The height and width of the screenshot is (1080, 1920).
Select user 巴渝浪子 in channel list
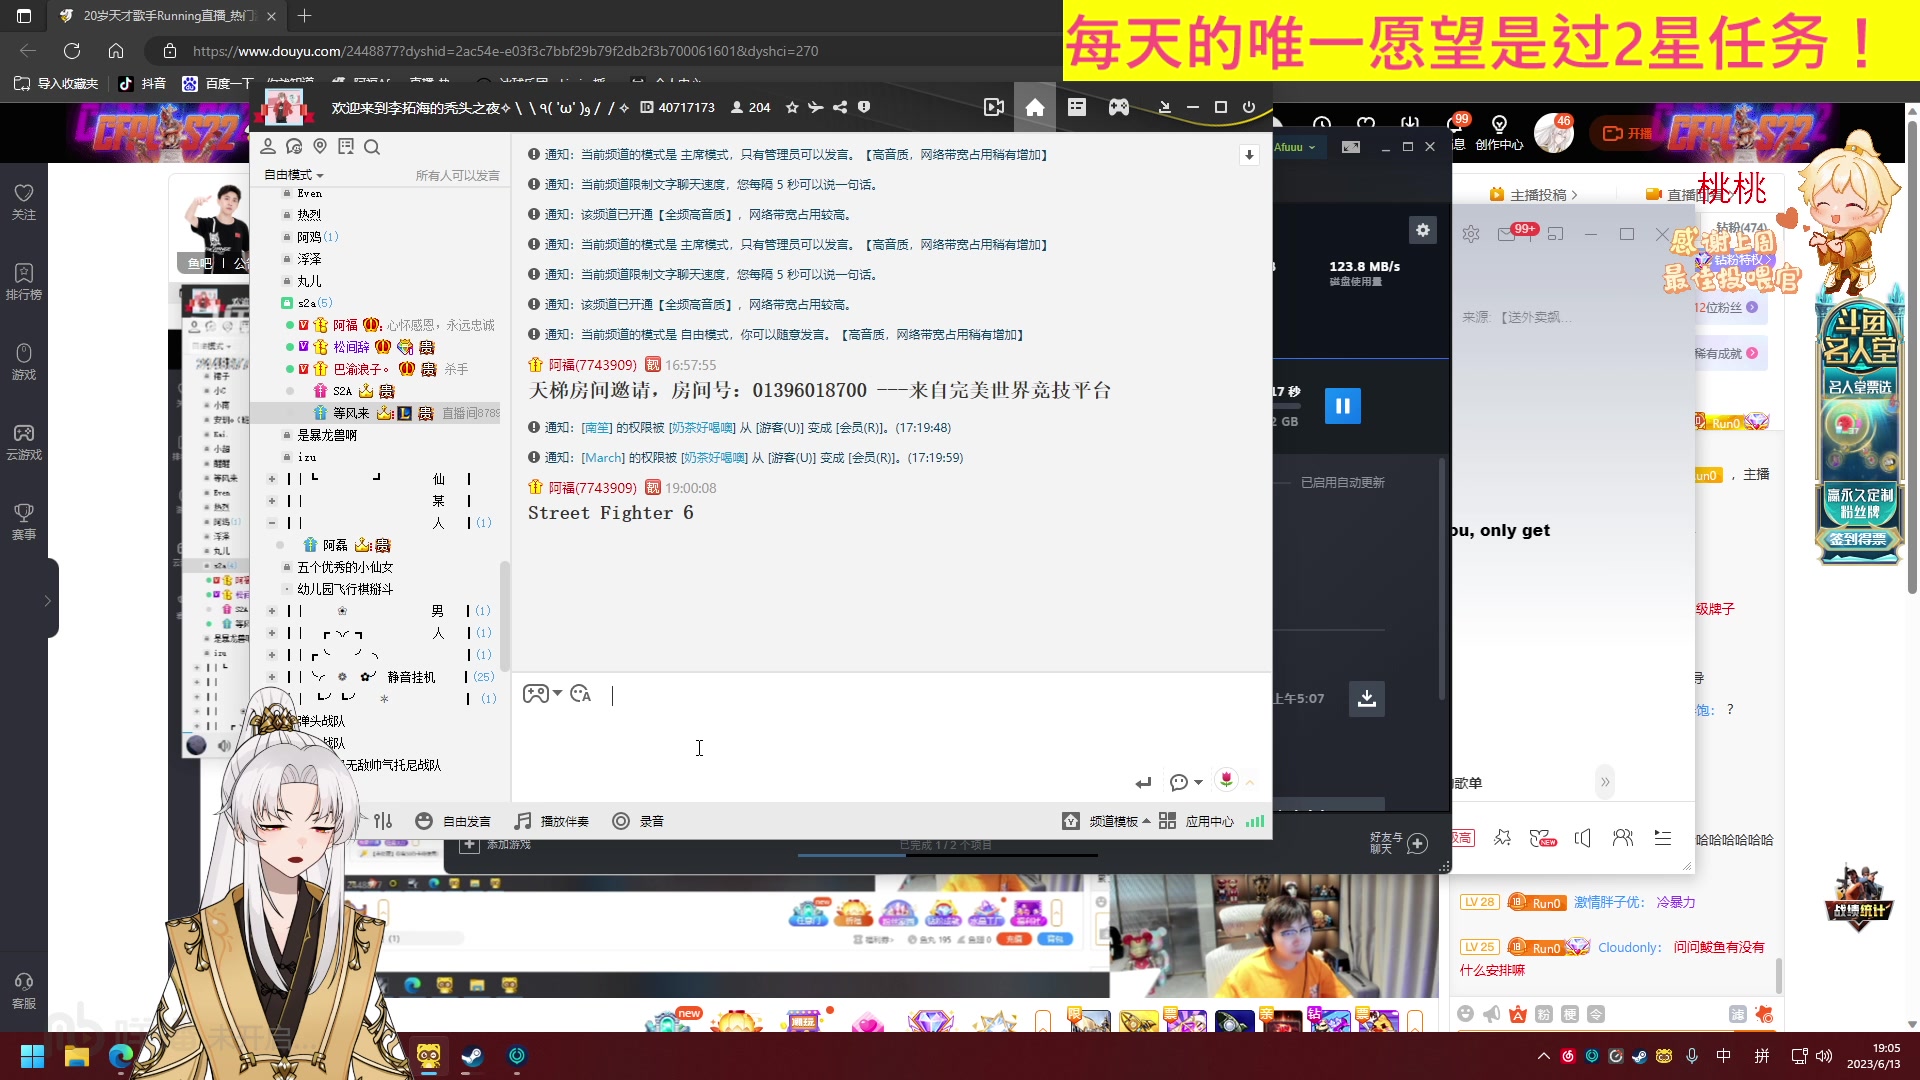[x=361, y=369]
